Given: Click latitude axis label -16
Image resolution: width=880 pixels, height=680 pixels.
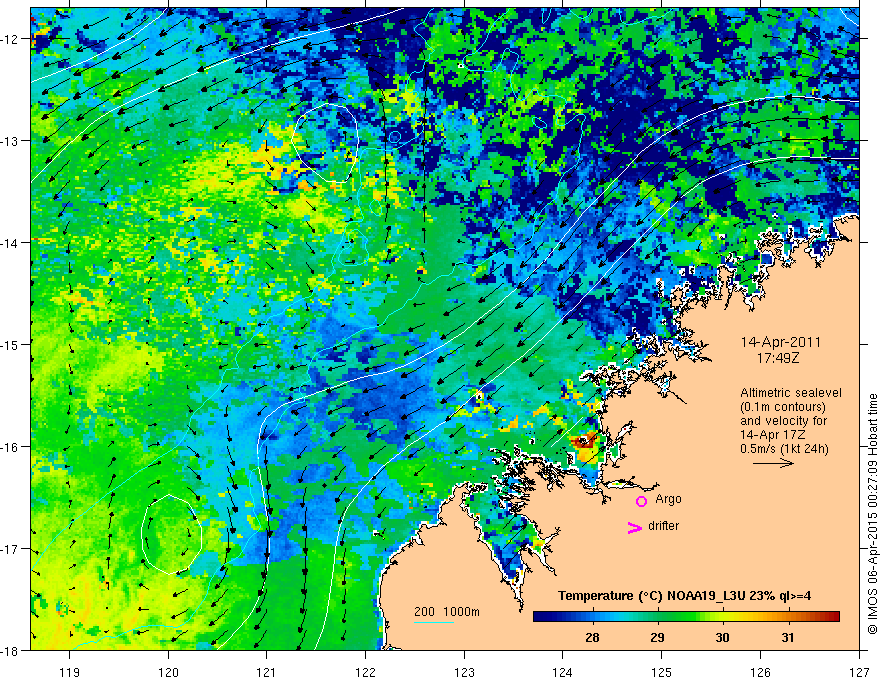Looking at the screenshot, I should (x=10, y=447).
